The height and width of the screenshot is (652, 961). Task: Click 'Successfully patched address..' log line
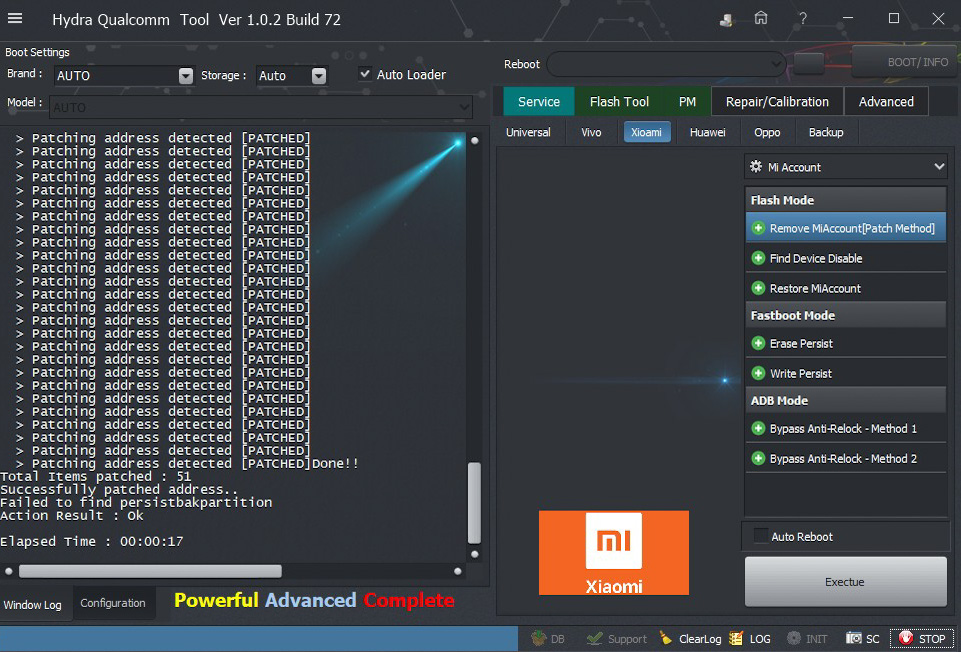(x=119, y=490)
